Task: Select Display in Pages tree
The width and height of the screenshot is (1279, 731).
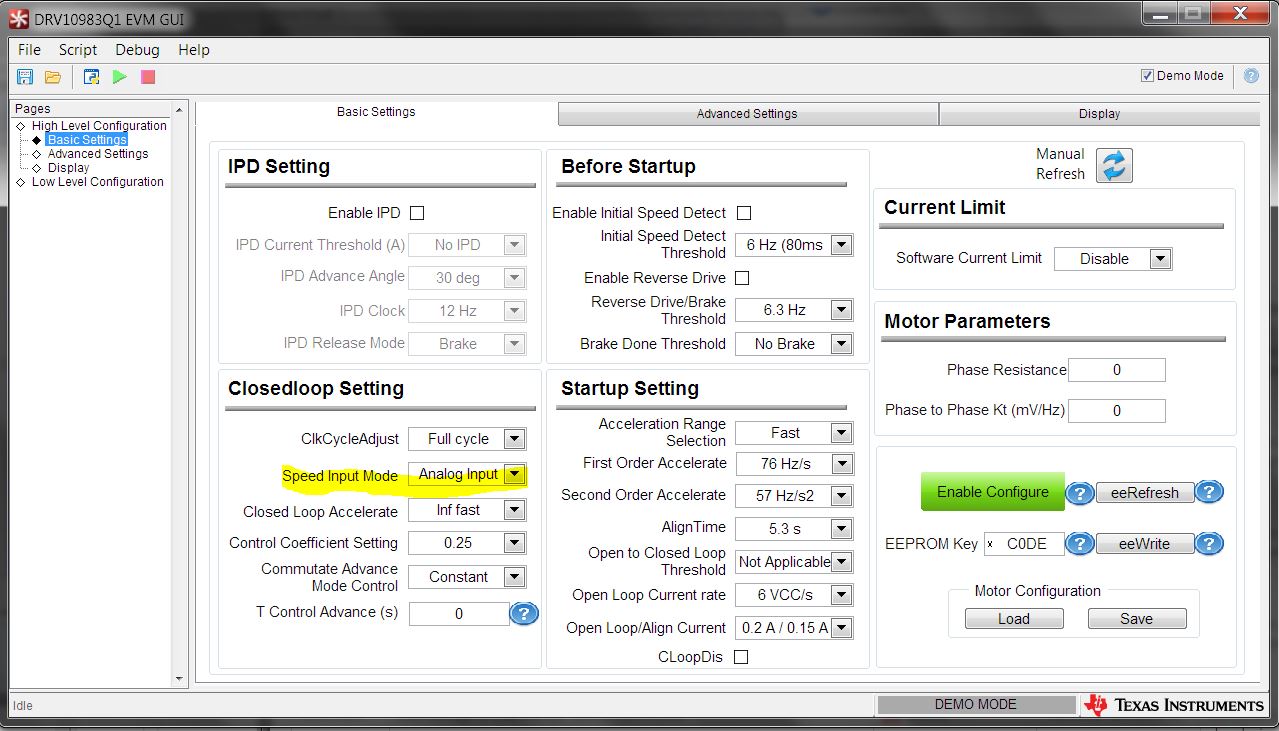Action: (68, 168)
